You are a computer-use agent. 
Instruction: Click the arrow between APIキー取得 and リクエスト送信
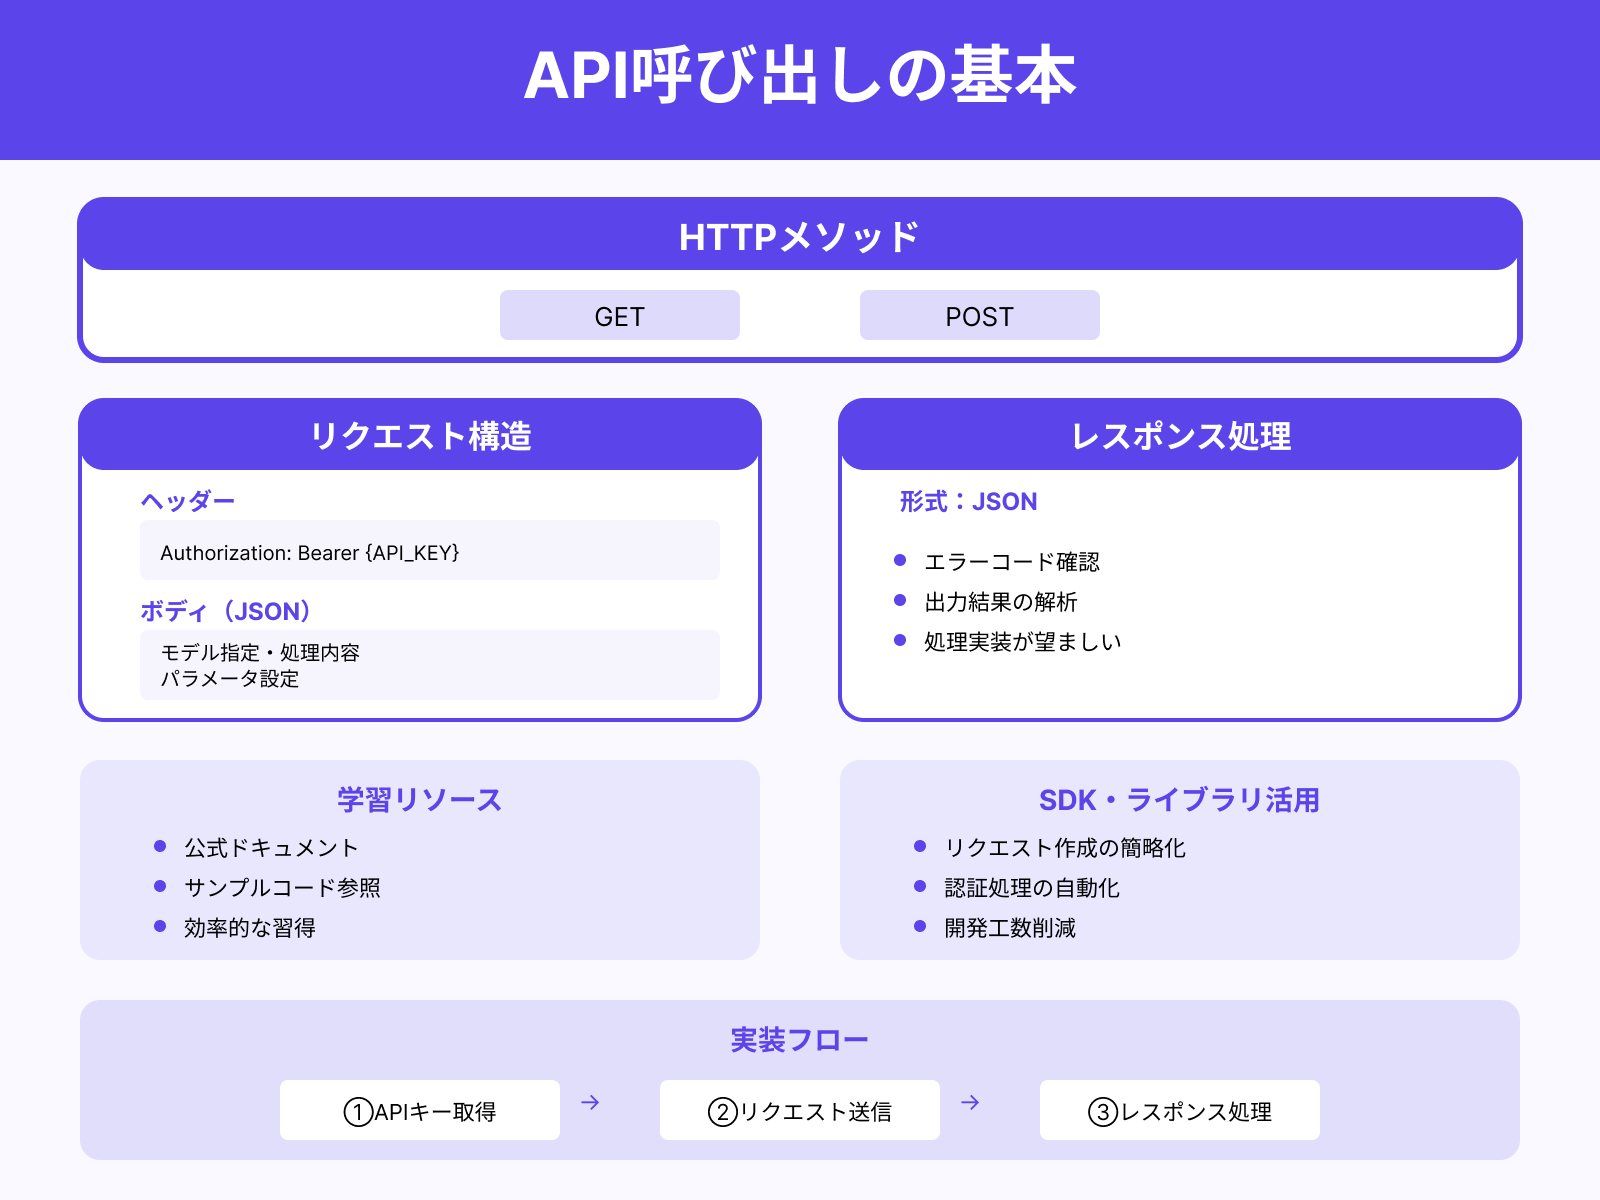(x=591, y=1103)
